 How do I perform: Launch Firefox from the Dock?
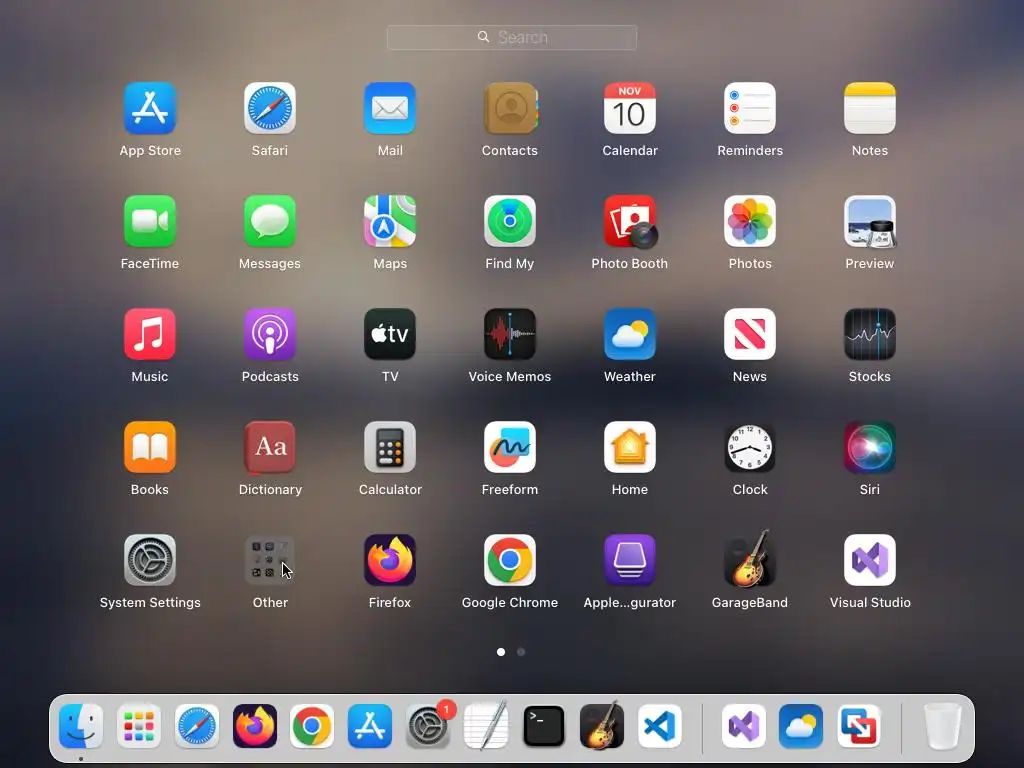coord(255,726)
